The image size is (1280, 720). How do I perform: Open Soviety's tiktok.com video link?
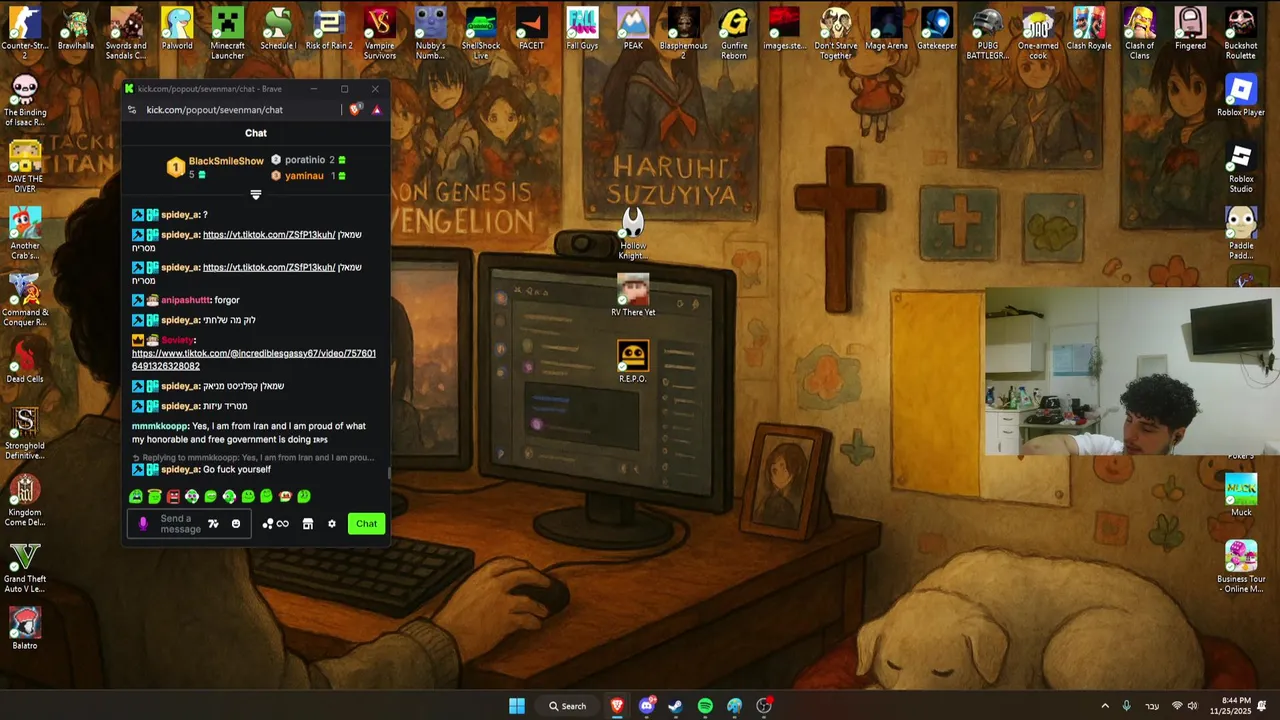click(254, 359)
